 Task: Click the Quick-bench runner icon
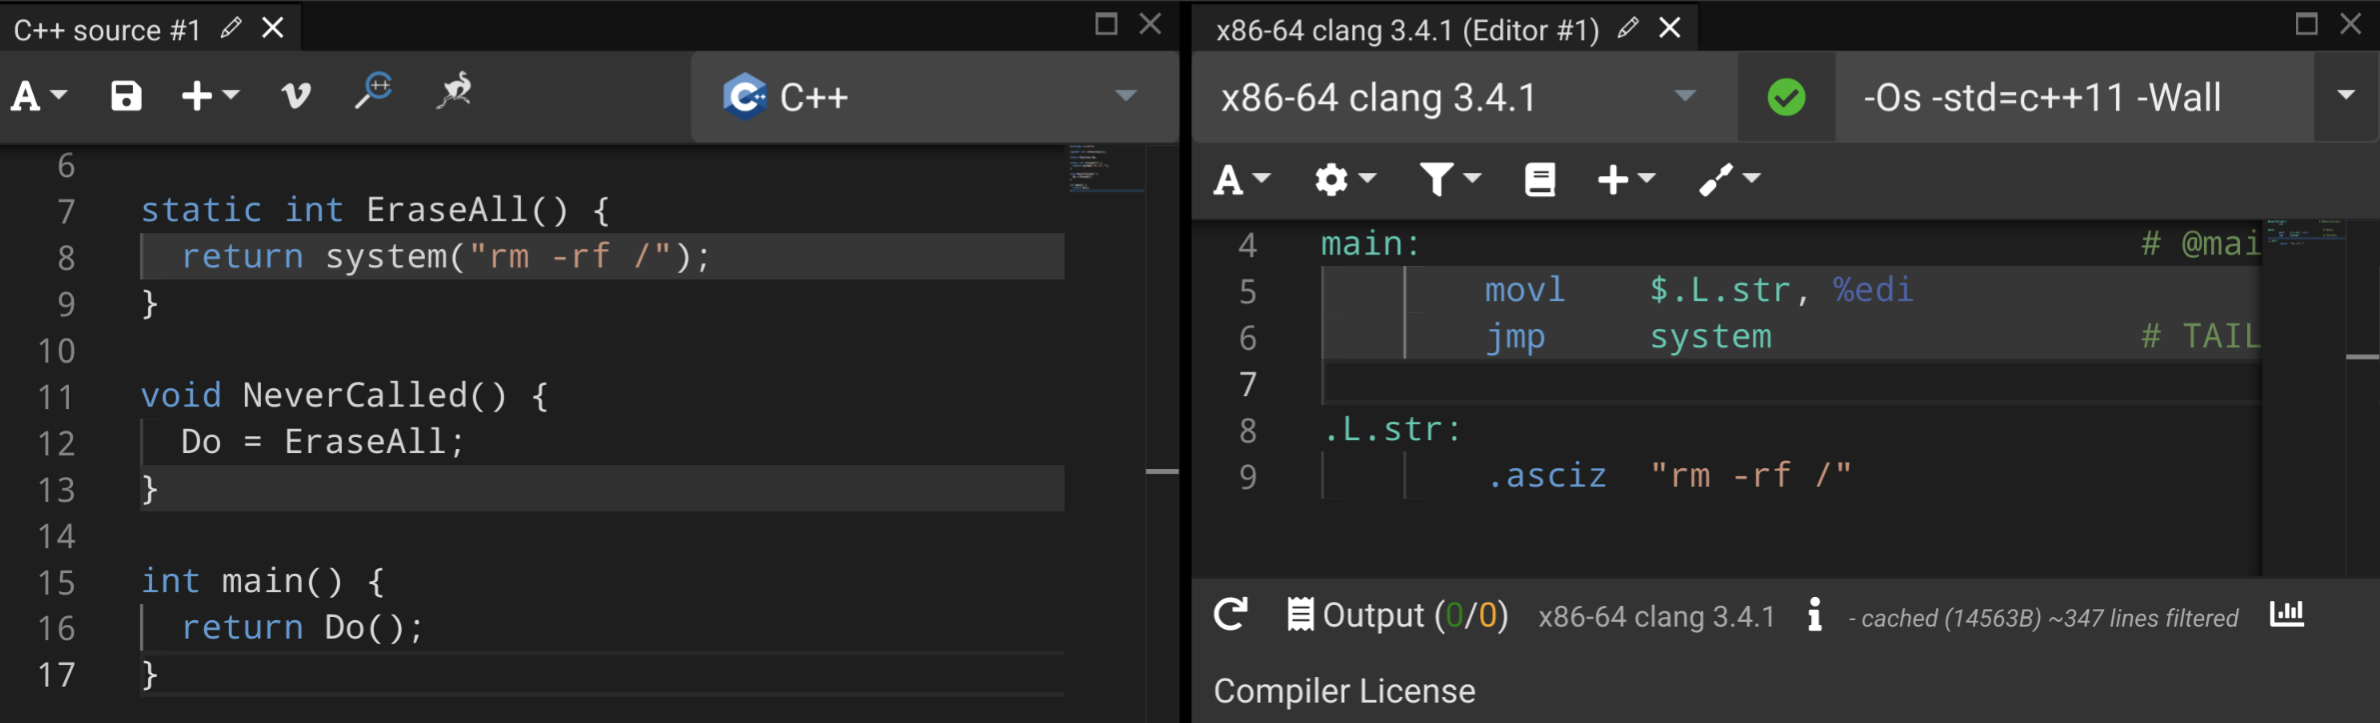(x=455, y=91)
